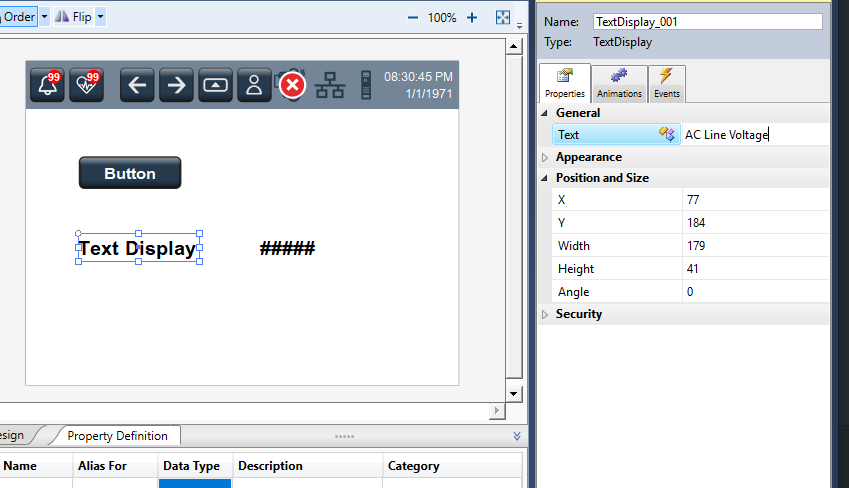Click the X value field showing 77
849x488 pixels.
755,200
